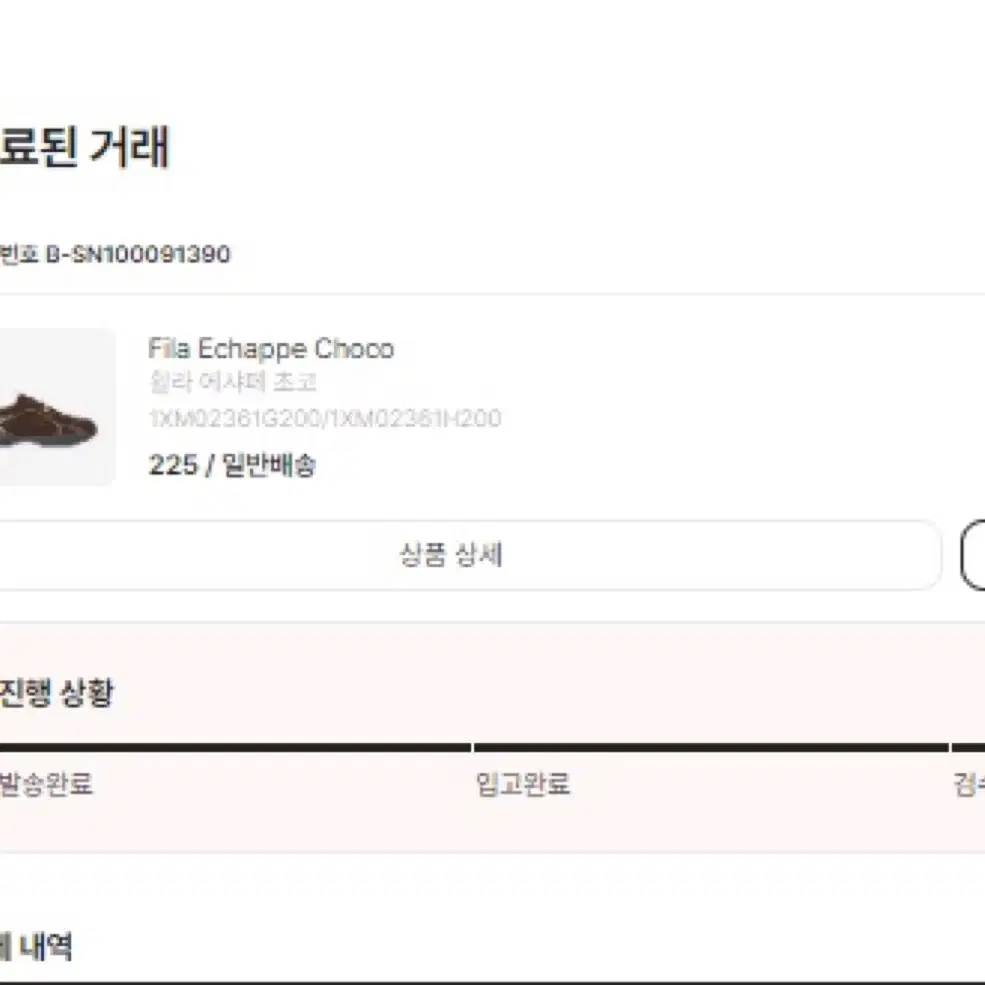Click the 발송완료 step label

coord(45,784)
